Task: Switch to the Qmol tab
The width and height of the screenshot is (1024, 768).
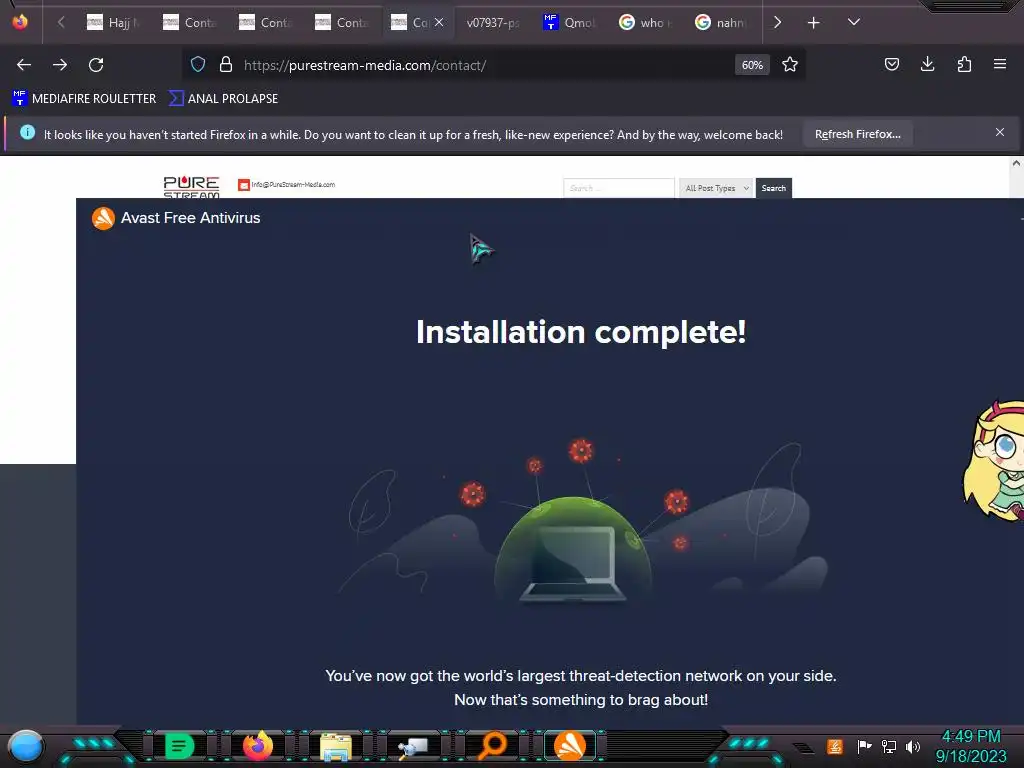Action: [x=569, y=23]
